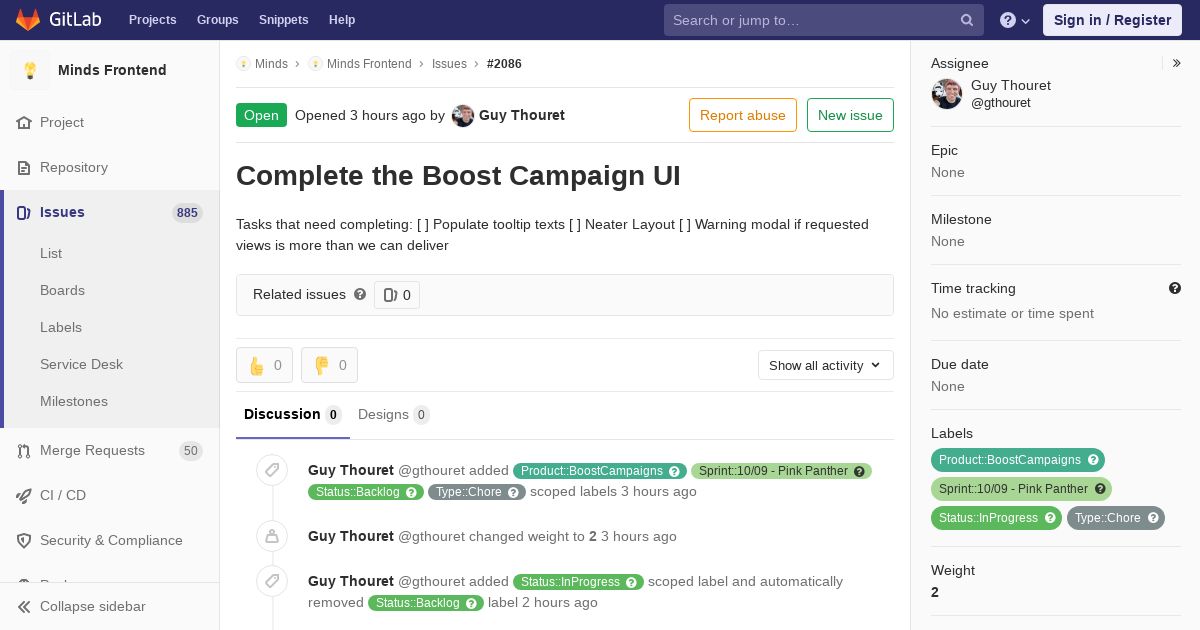1200x630 pixels.
Task: Click Issues breadcrumb link
Action: pos(449,63)
